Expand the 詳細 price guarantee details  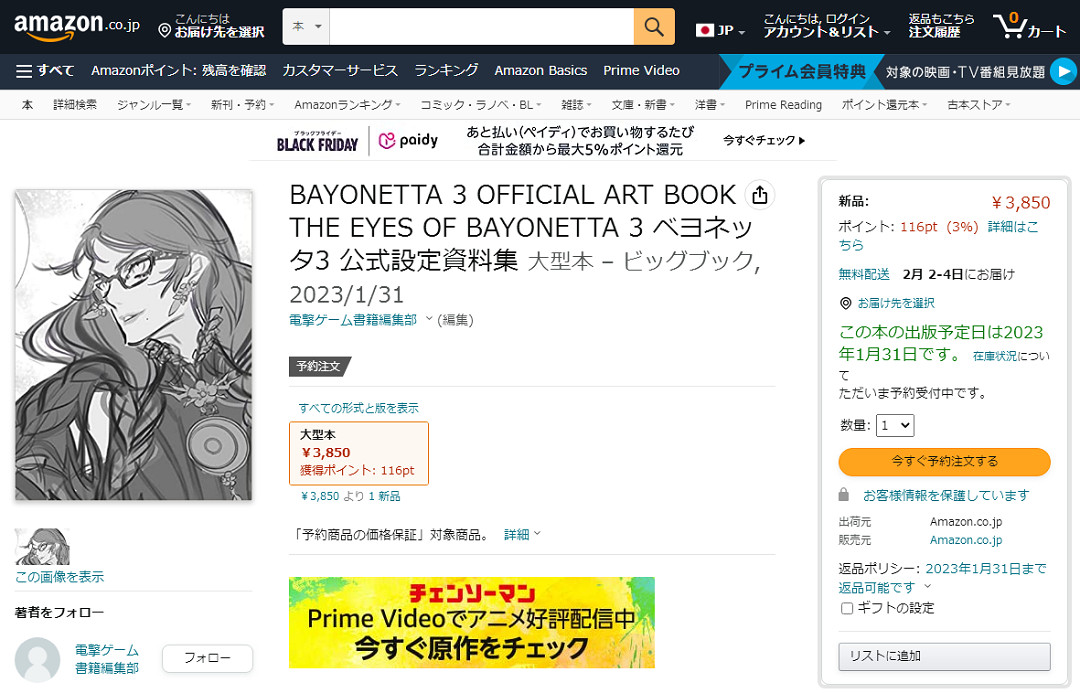[522, 535]
